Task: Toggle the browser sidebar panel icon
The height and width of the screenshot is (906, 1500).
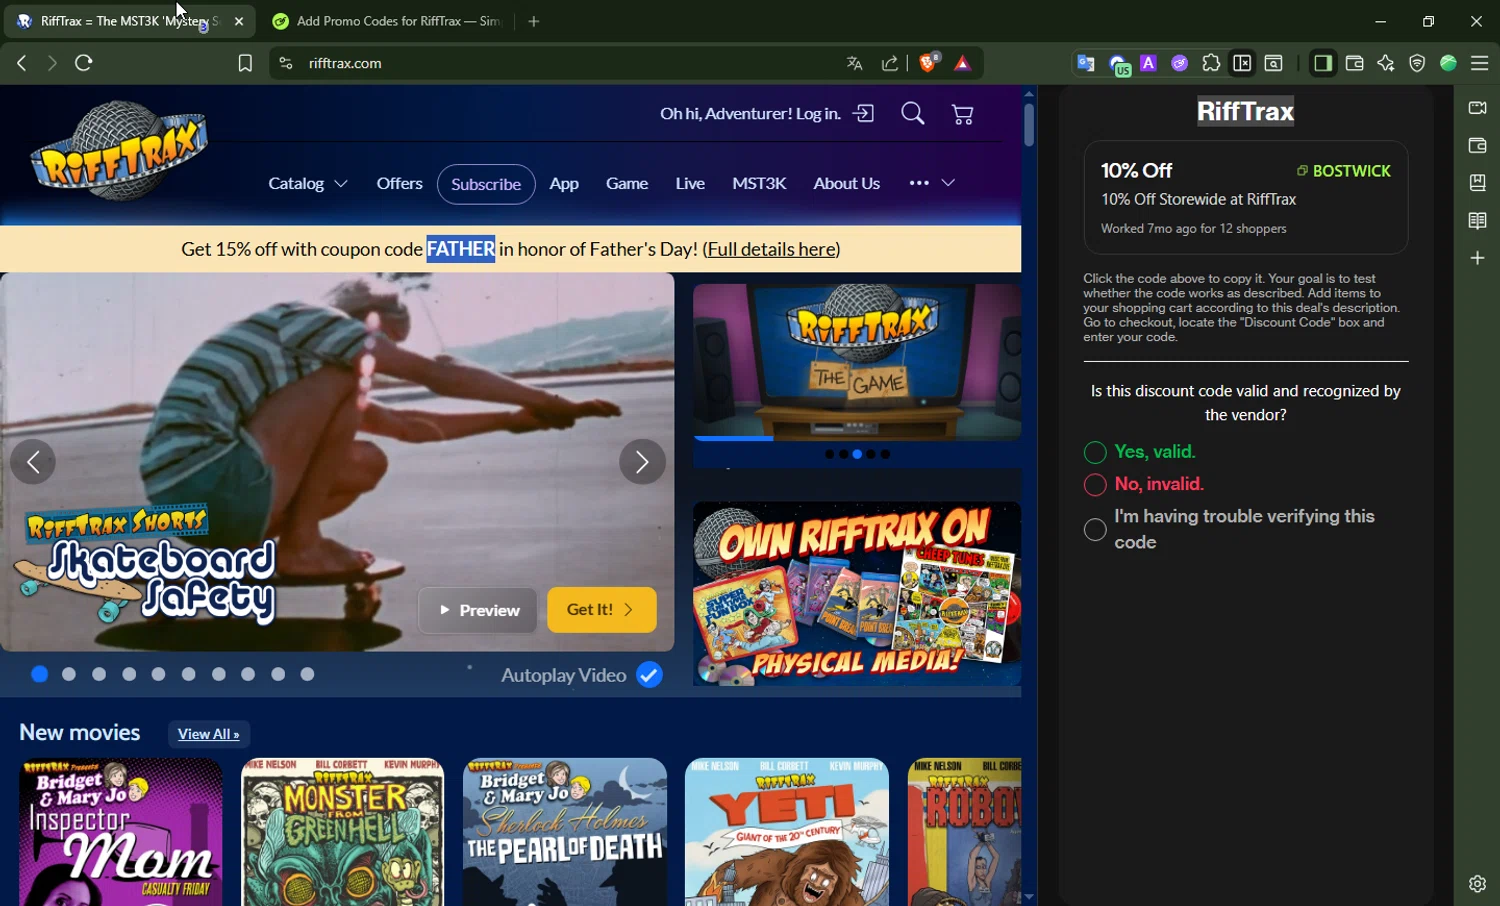Action: [1323, 63]
